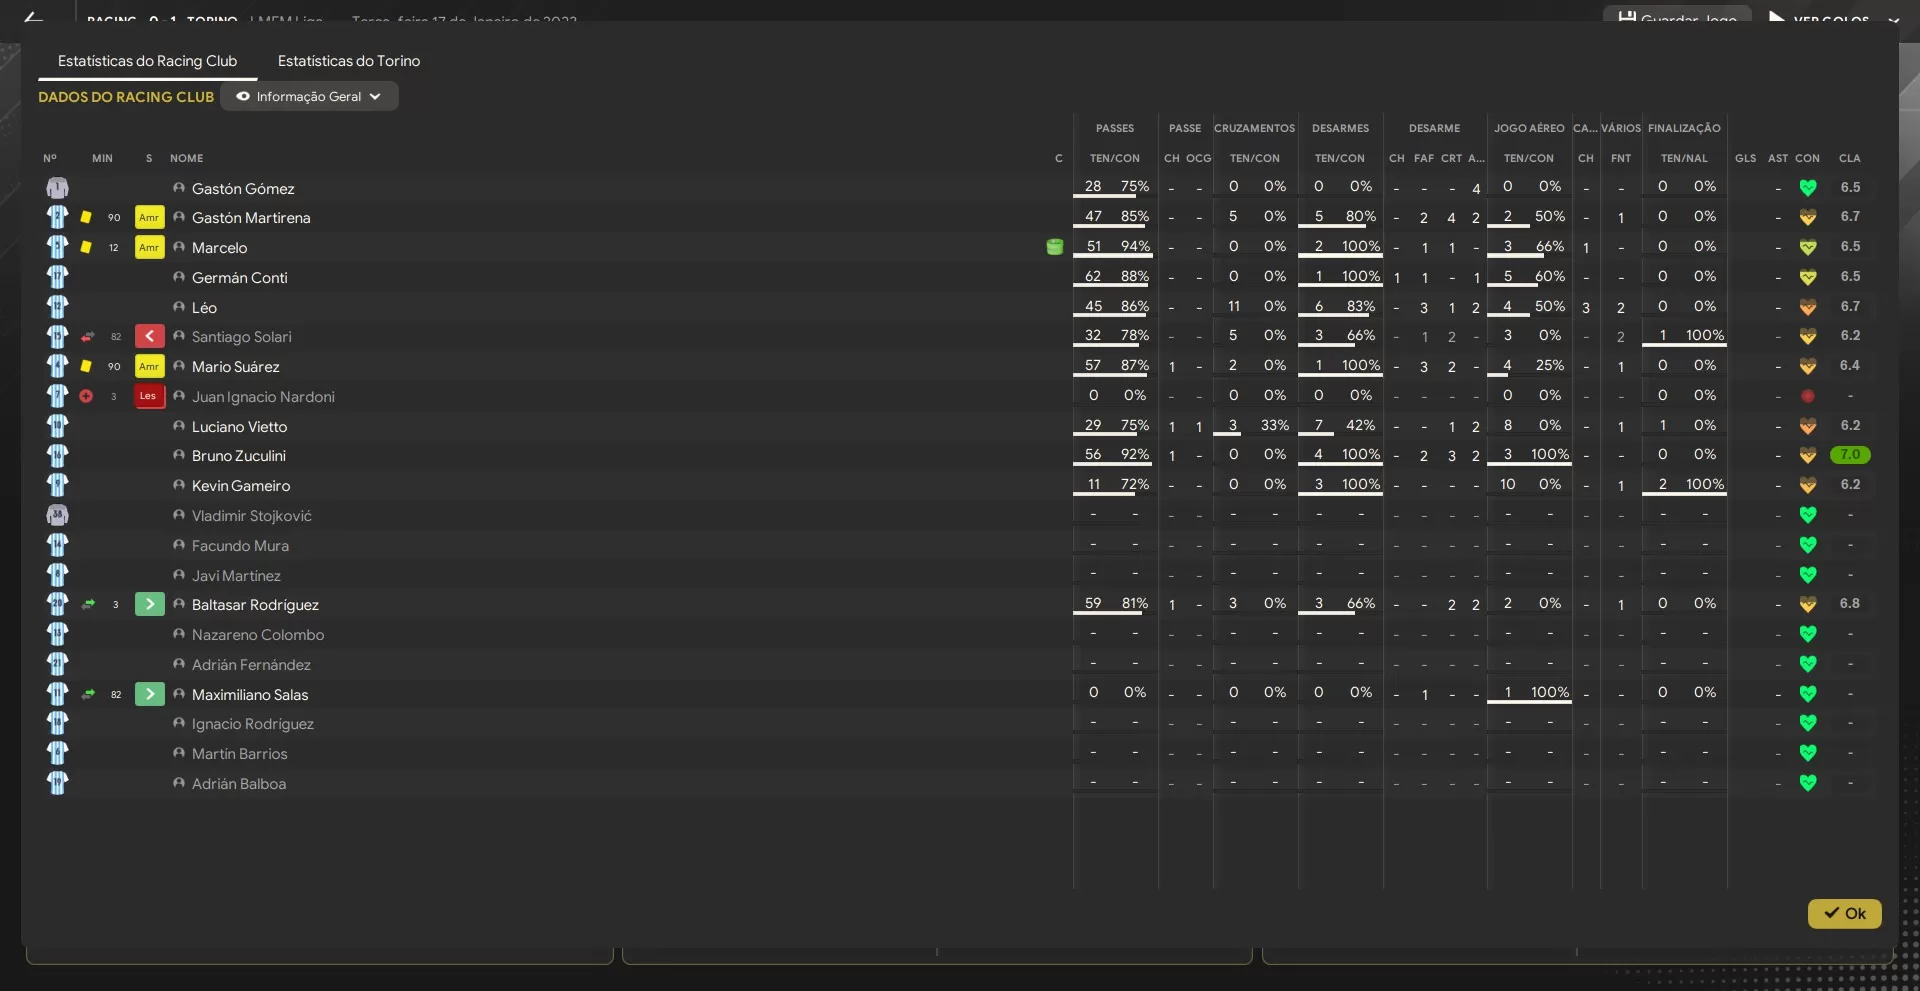Click Facundo Mura's green condition heart
Viewport: 1920px width, 991px height.
(x=1807, y=545)
